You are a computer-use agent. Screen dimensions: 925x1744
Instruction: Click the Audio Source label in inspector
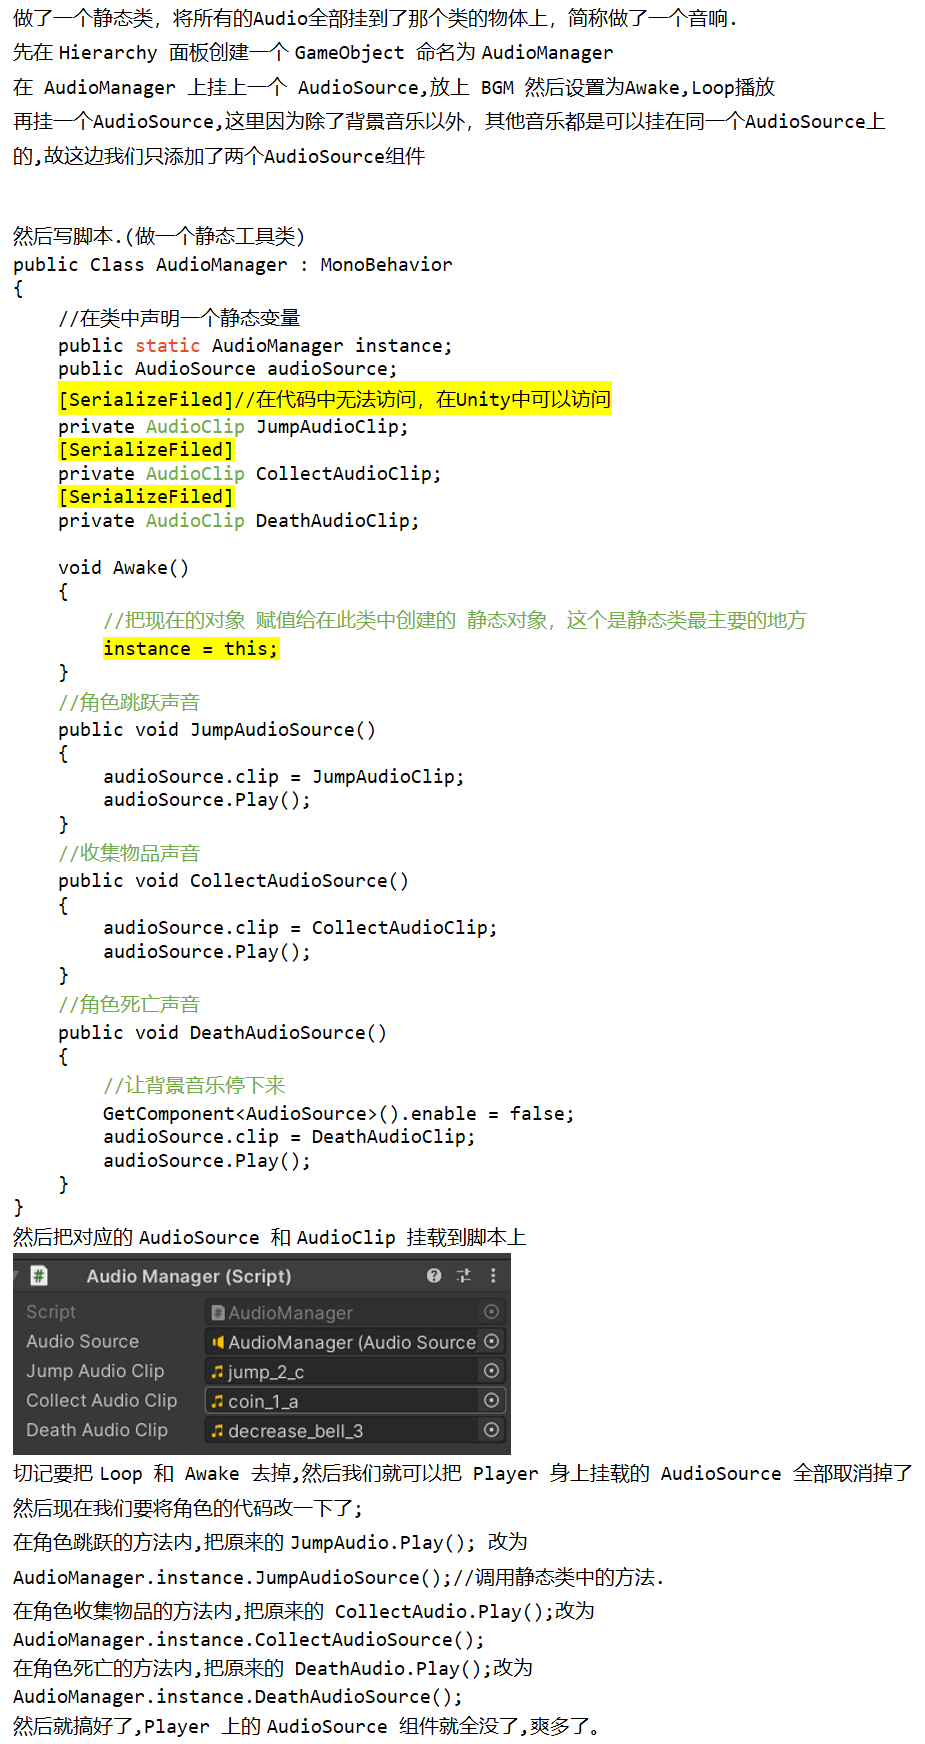click(x=82, y=1342)
